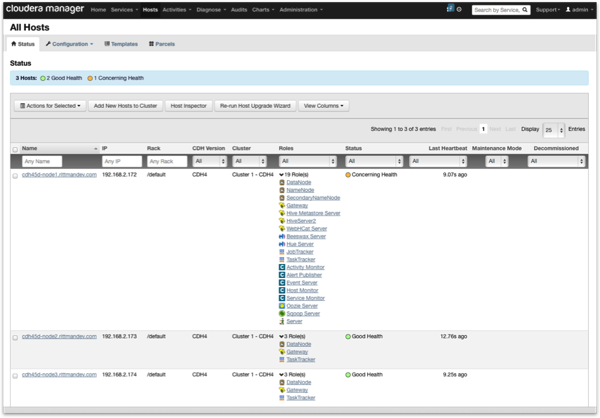This screenshot has height=418, width=600.
Task: Click the WebHCat Server icon
Action: pos(282,229)
